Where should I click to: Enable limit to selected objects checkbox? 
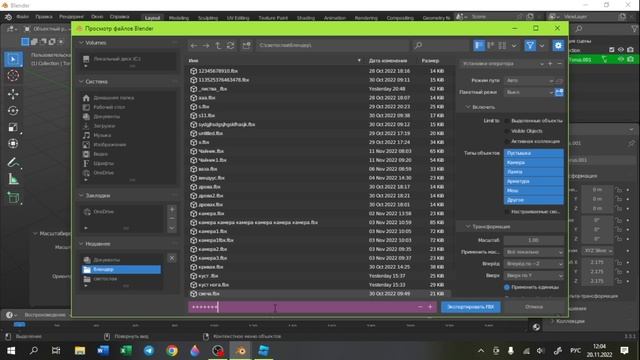pos(507,121)
